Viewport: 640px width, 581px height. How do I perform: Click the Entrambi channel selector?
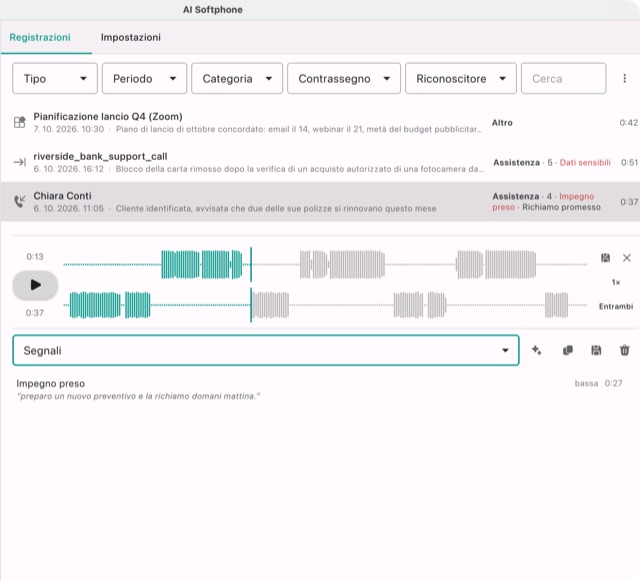tap(616, 306)
